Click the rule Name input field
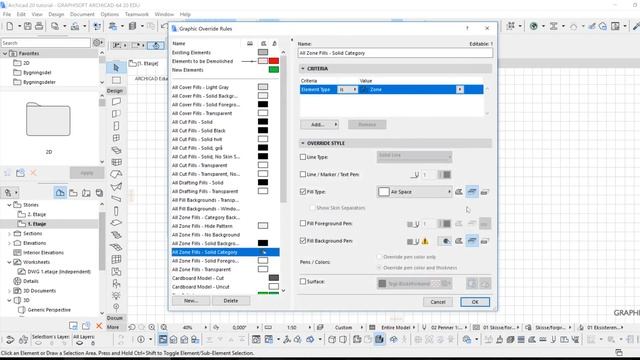640x360 pixels. tap(395, 53)
